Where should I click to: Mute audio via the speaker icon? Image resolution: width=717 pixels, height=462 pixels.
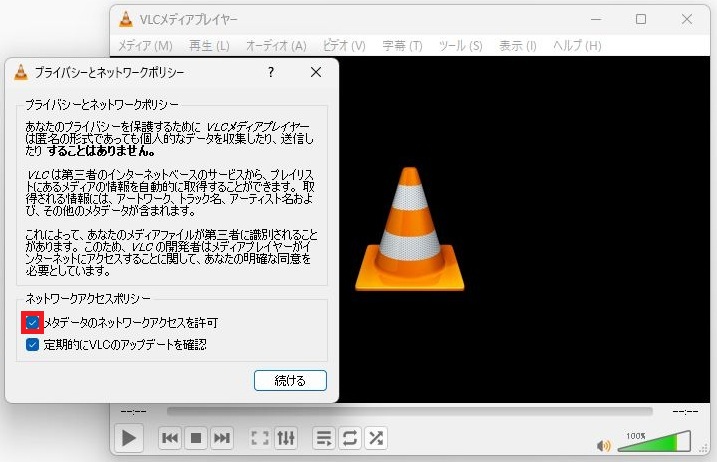[603, 446]
